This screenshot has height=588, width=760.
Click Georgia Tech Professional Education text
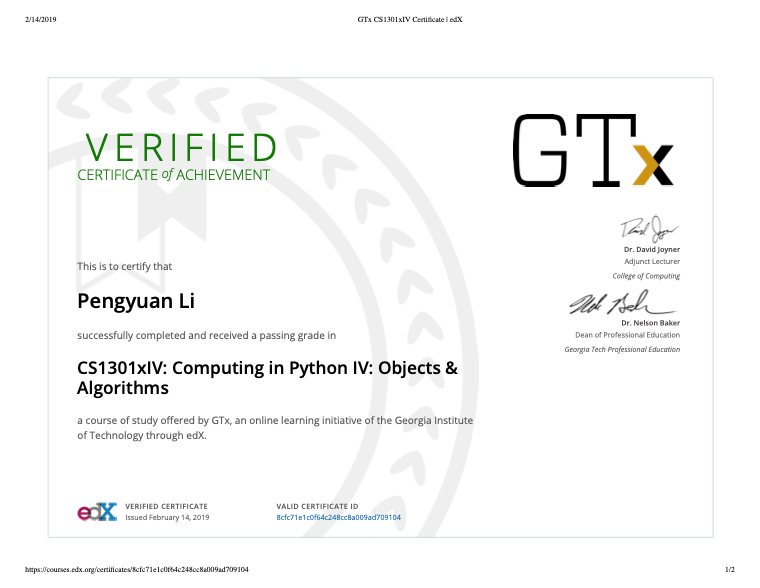[622, 350]
